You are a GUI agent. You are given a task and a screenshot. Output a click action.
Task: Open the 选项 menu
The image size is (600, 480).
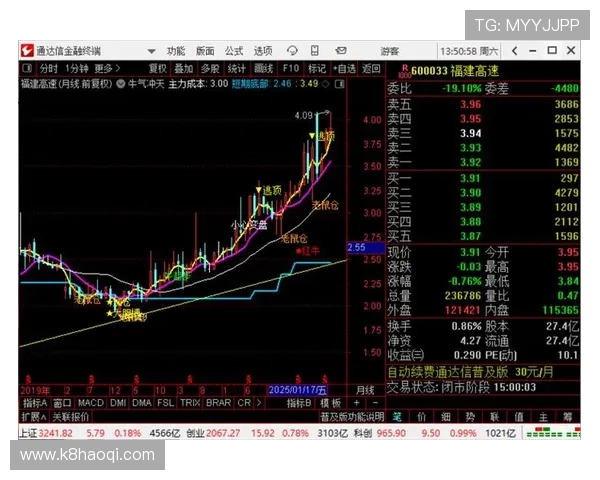click(x=263, y=51)
